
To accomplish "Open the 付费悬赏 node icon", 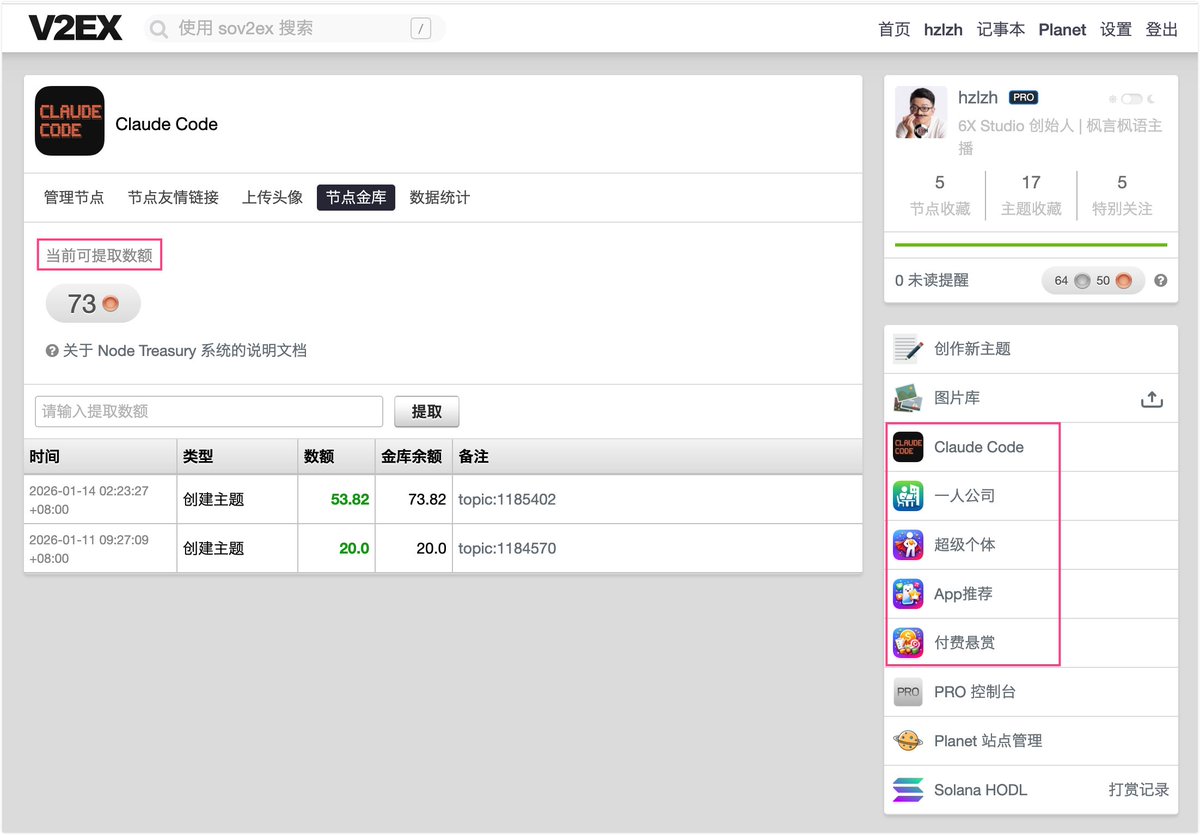I will click(908, 643).
